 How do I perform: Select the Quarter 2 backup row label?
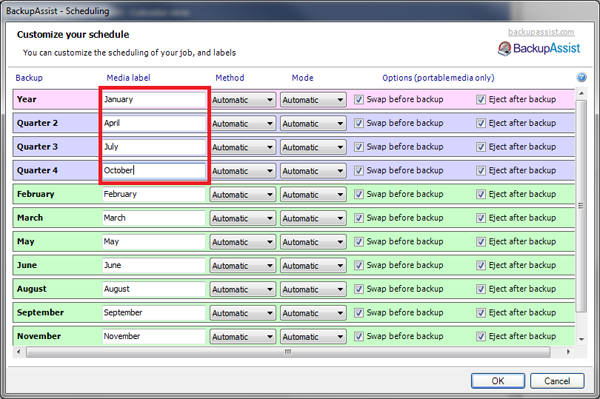point(37,123)
